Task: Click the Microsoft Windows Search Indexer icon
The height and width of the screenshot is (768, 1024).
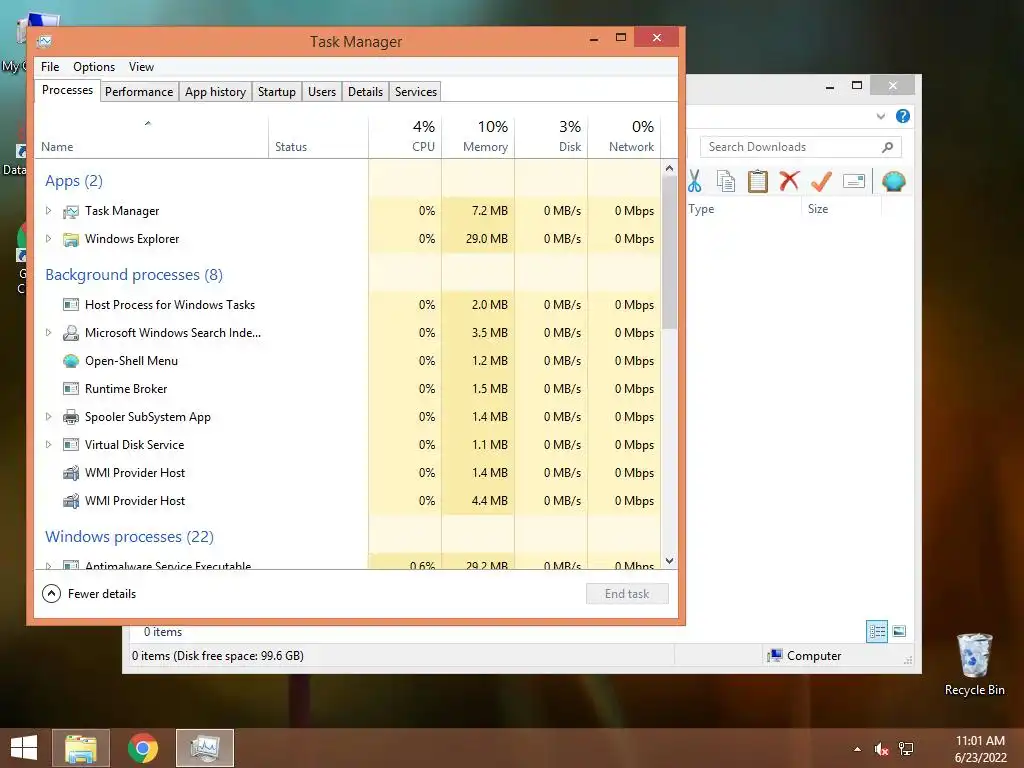Action: coord(71,333)
